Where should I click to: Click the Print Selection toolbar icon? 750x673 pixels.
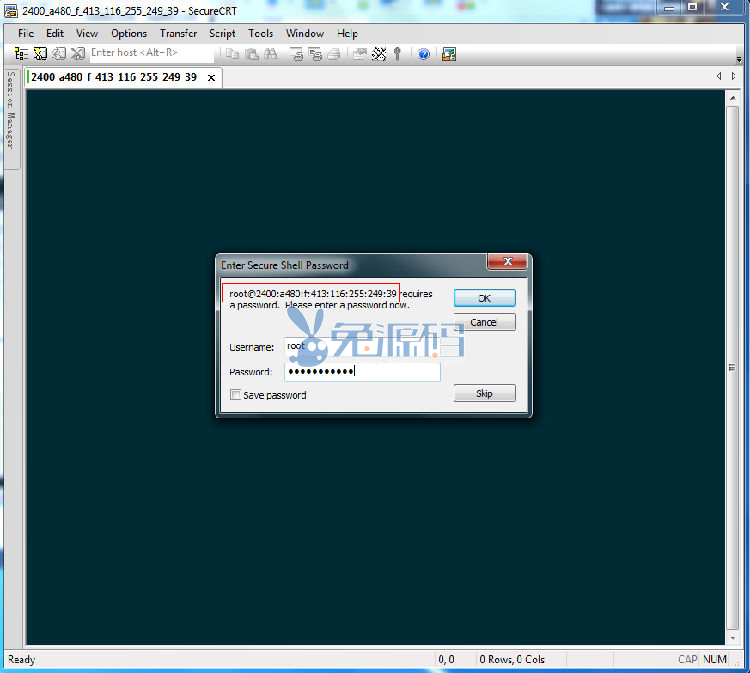315,54
